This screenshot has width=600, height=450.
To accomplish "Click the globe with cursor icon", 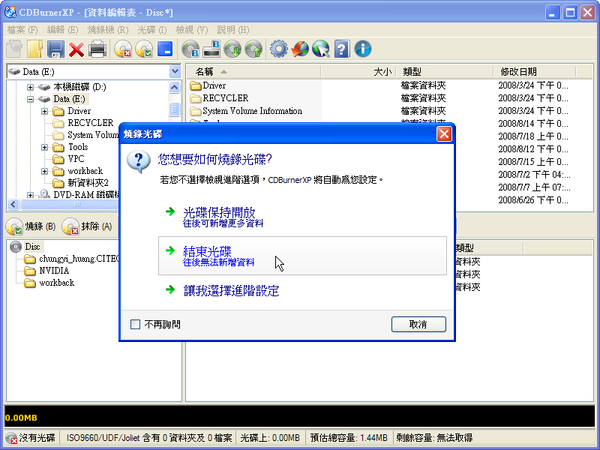I will click(x=321, y=49).
